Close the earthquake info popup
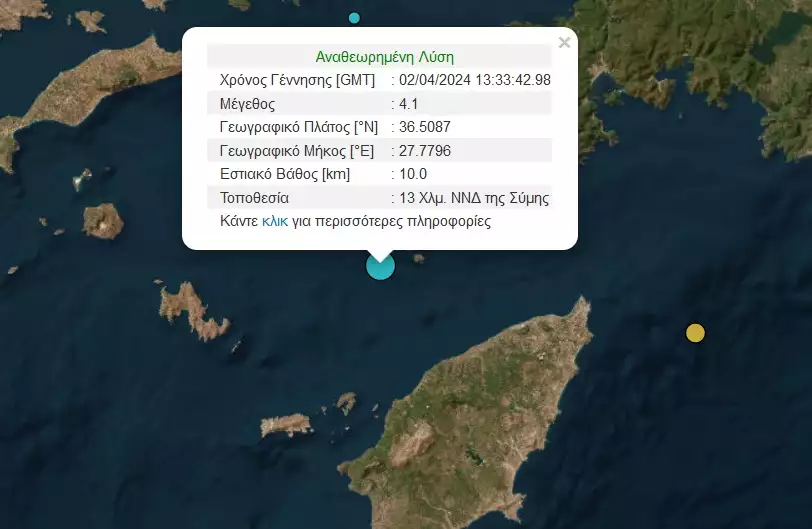This screenshot has width=812, height=529. (564, 42)
